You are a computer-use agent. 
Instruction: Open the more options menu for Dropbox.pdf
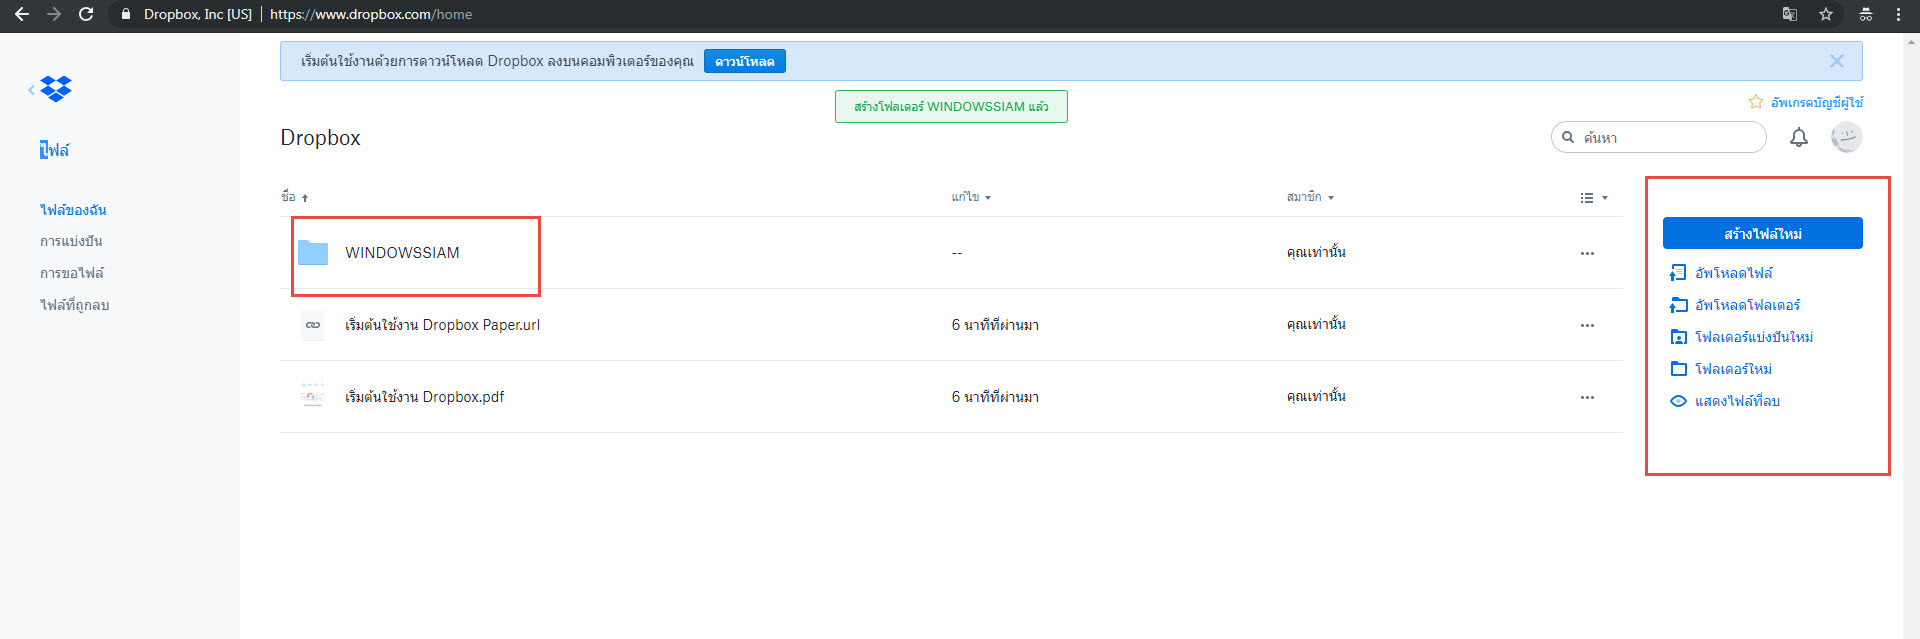tap(1587, 397)
